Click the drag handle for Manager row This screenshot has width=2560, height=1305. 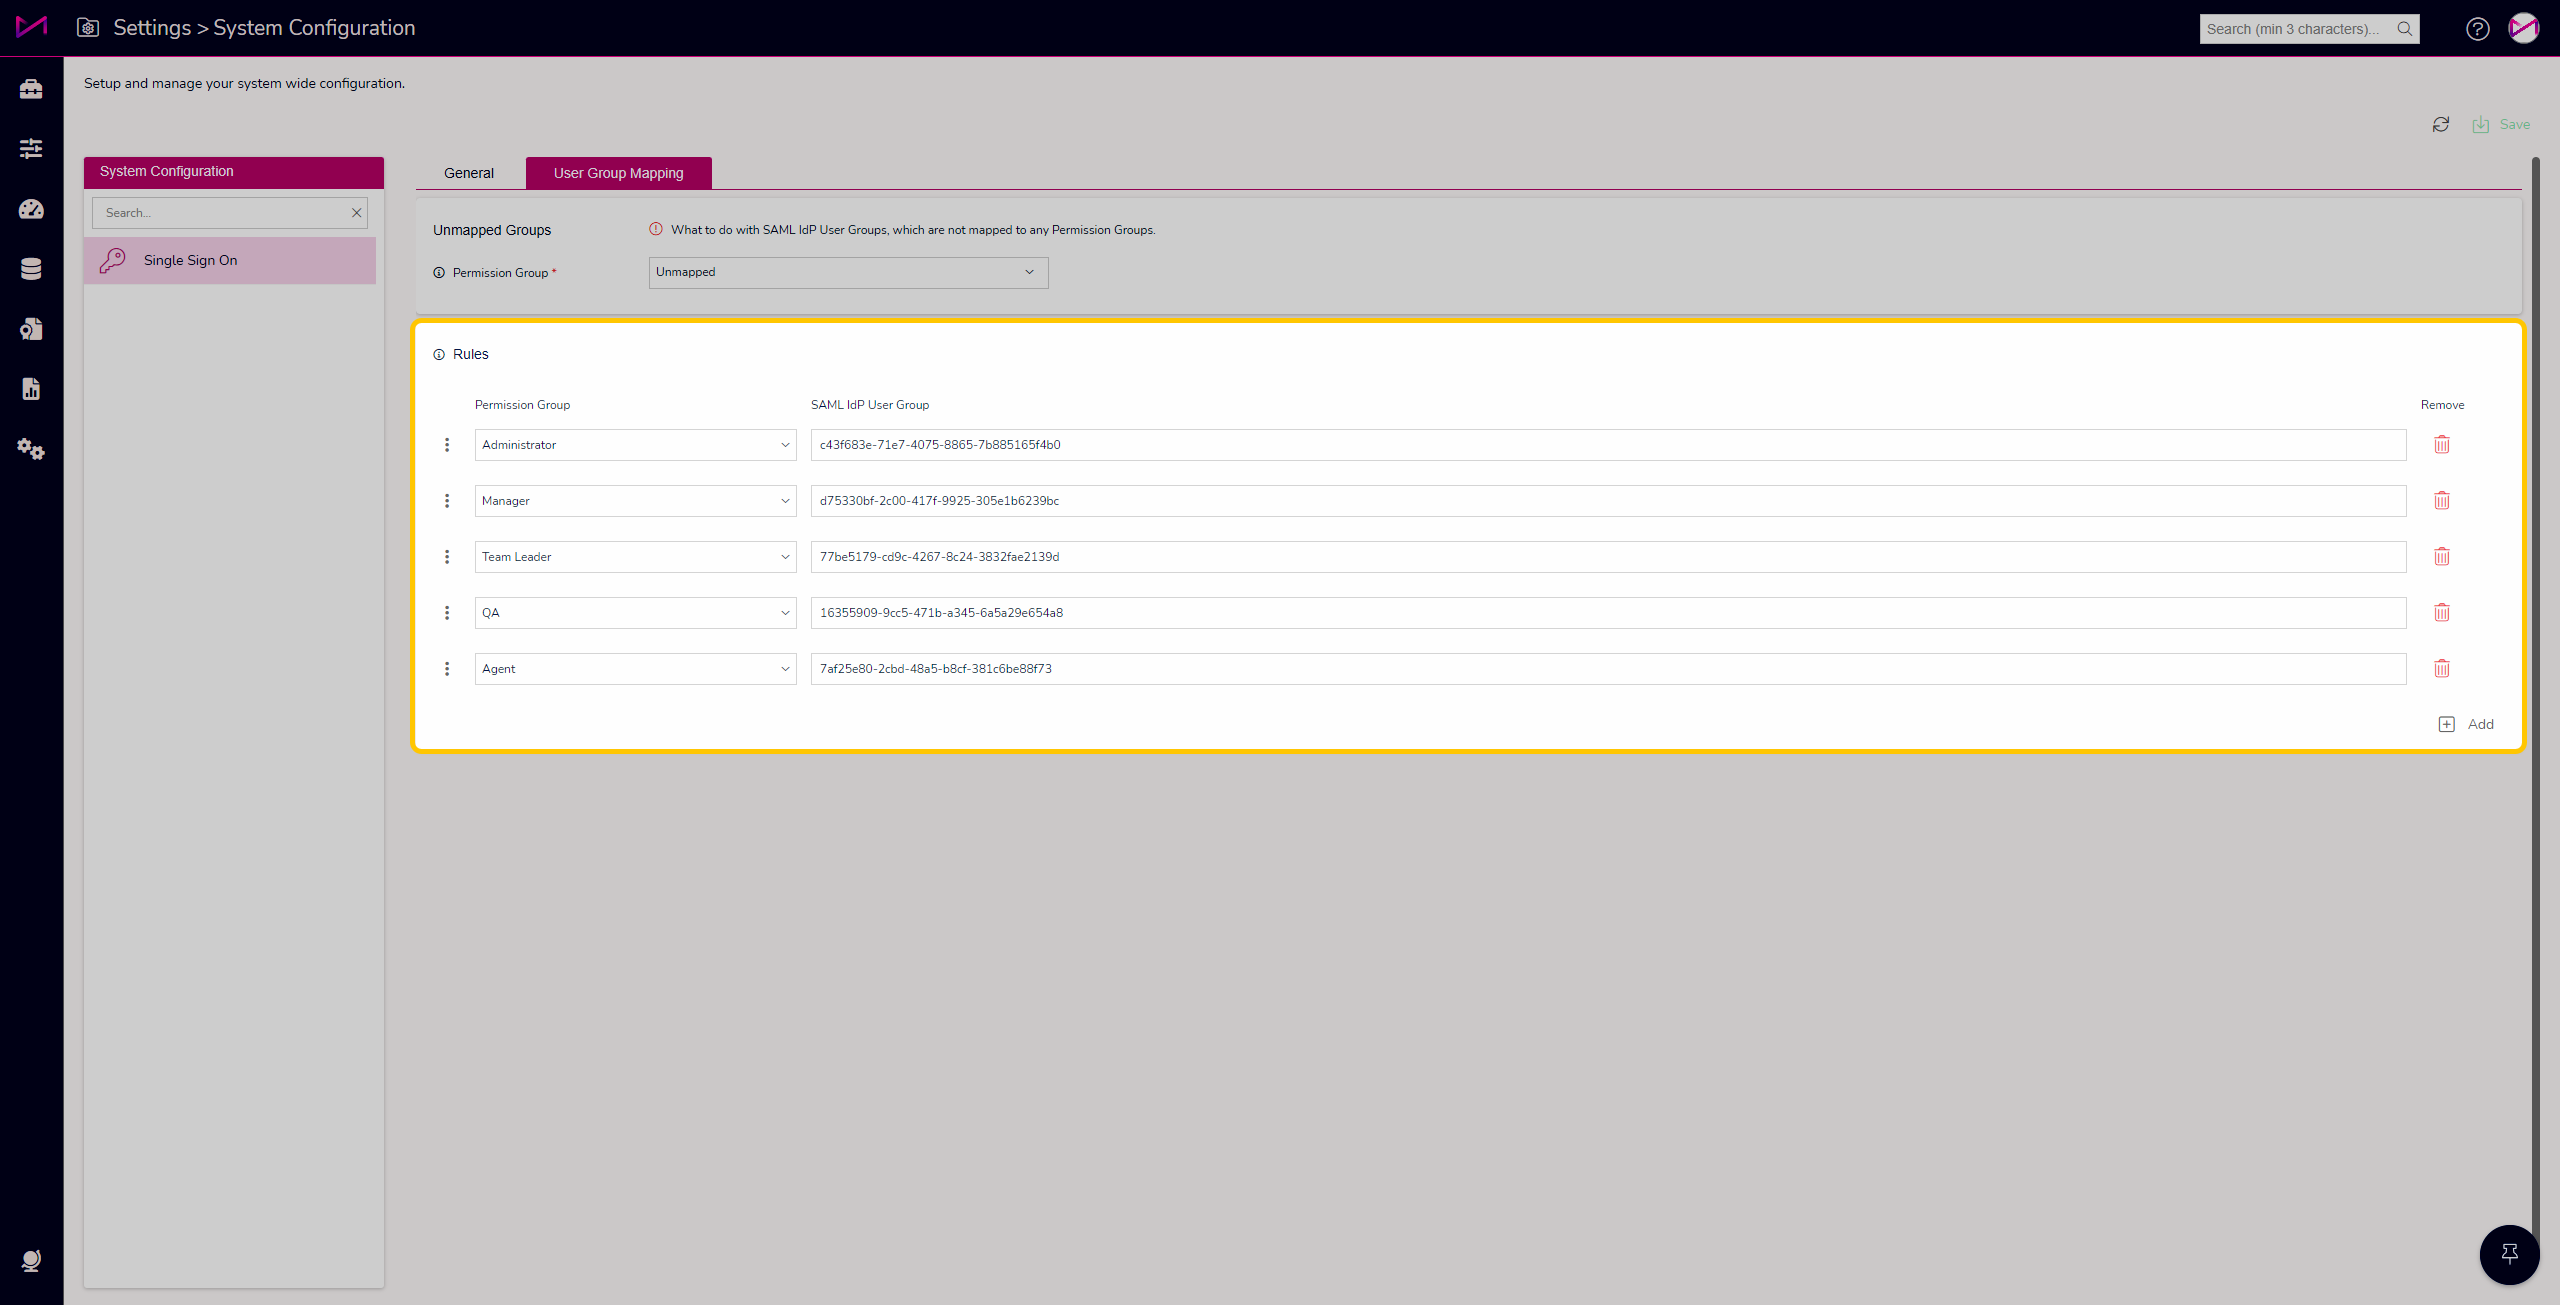click(447, 501)
